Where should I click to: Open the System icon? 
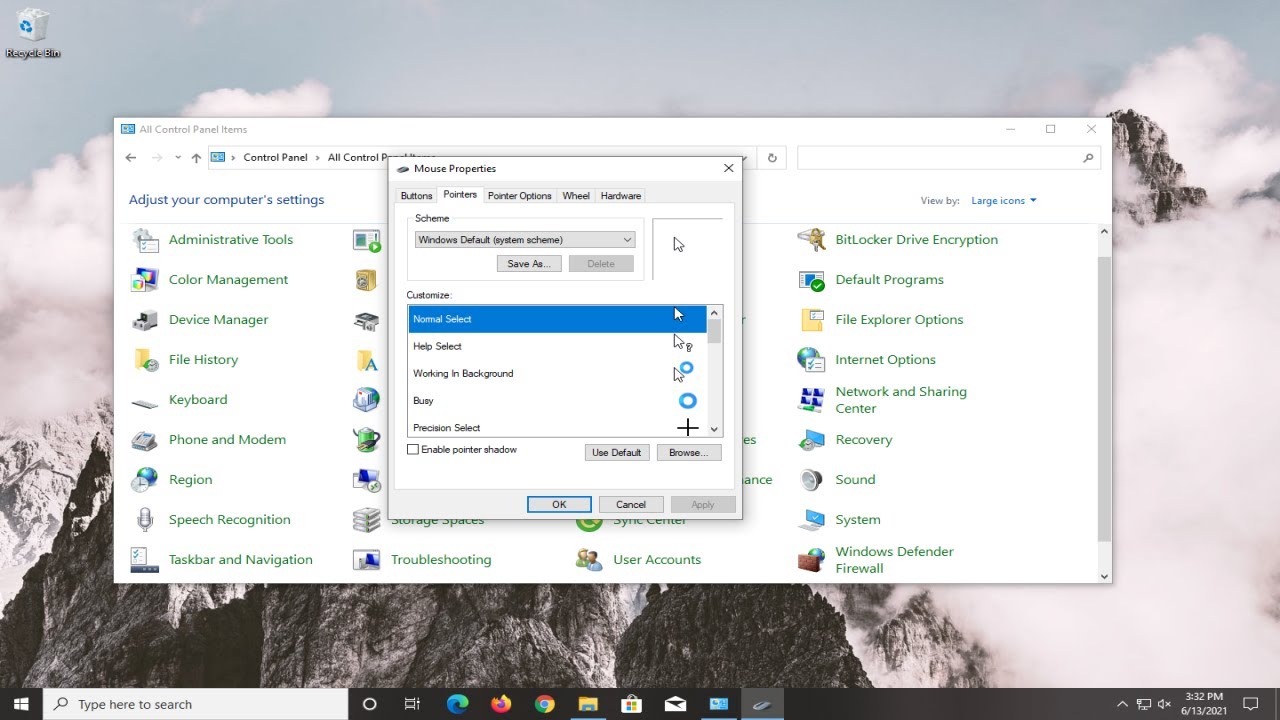[811, 520]
